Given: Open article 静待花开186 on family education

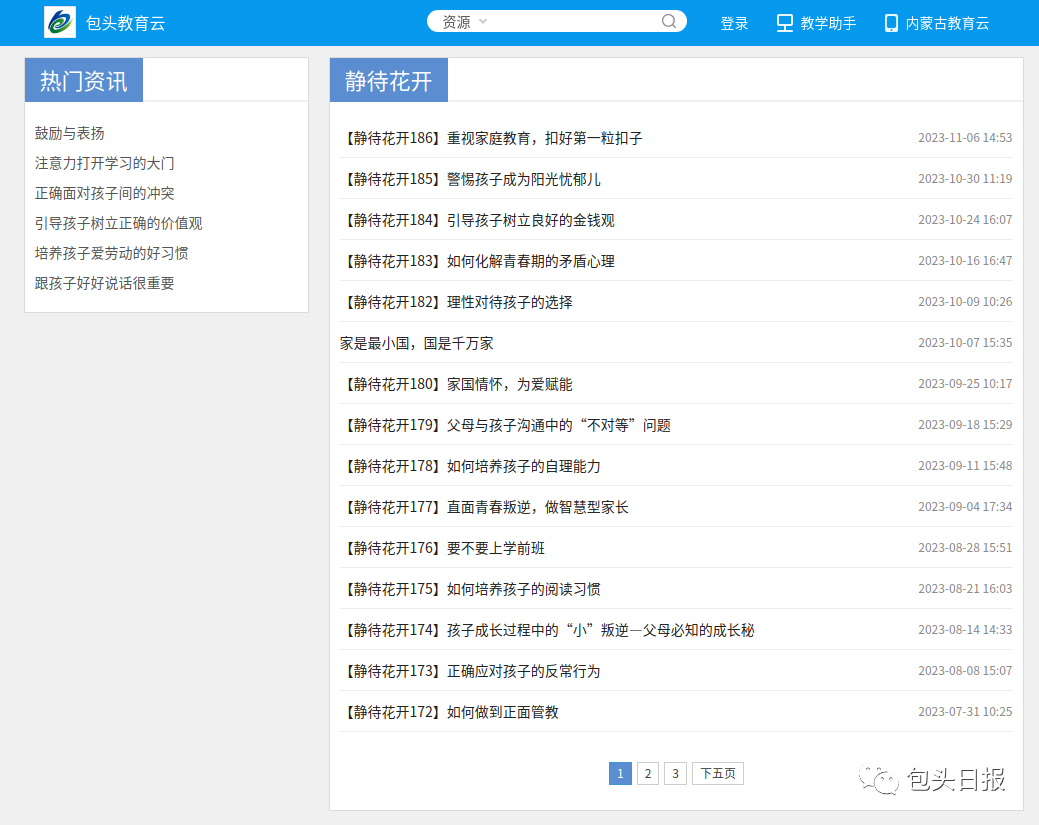Looking at the screenshot, I should point(491,138).
